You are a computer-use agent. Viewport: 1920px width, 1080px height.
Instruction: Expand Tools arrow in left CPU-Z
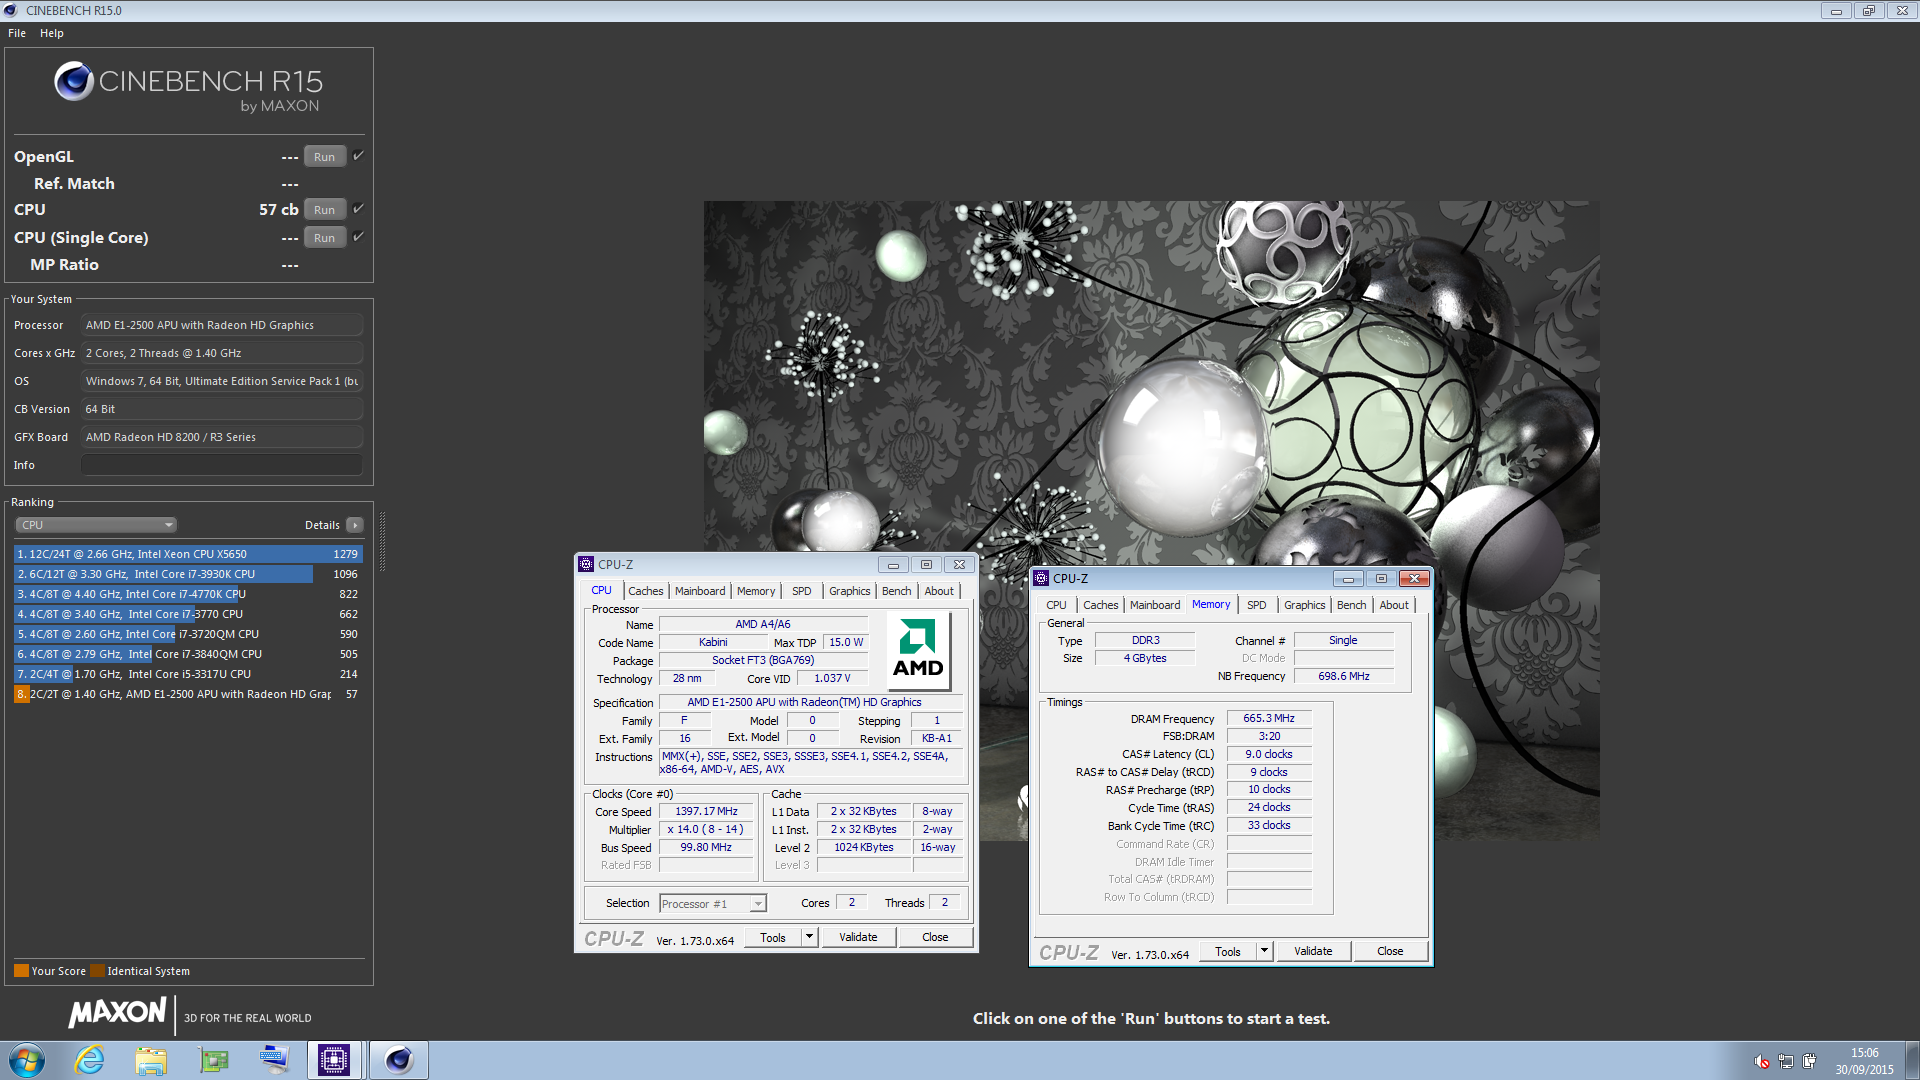pos(810,938)
